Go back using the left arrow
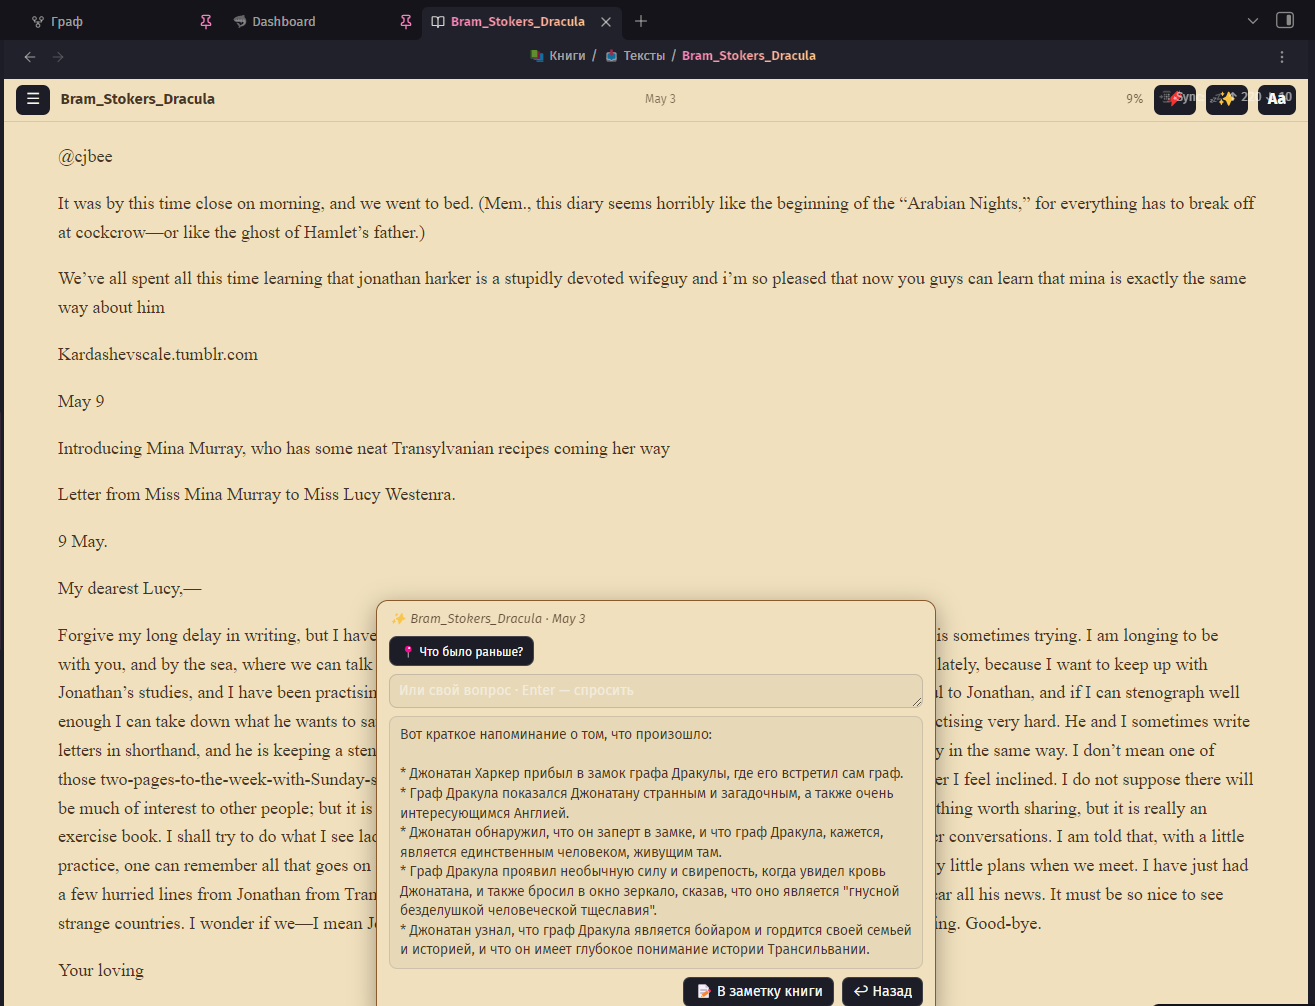This screenshot has width=1315, height=1006. 30,56
